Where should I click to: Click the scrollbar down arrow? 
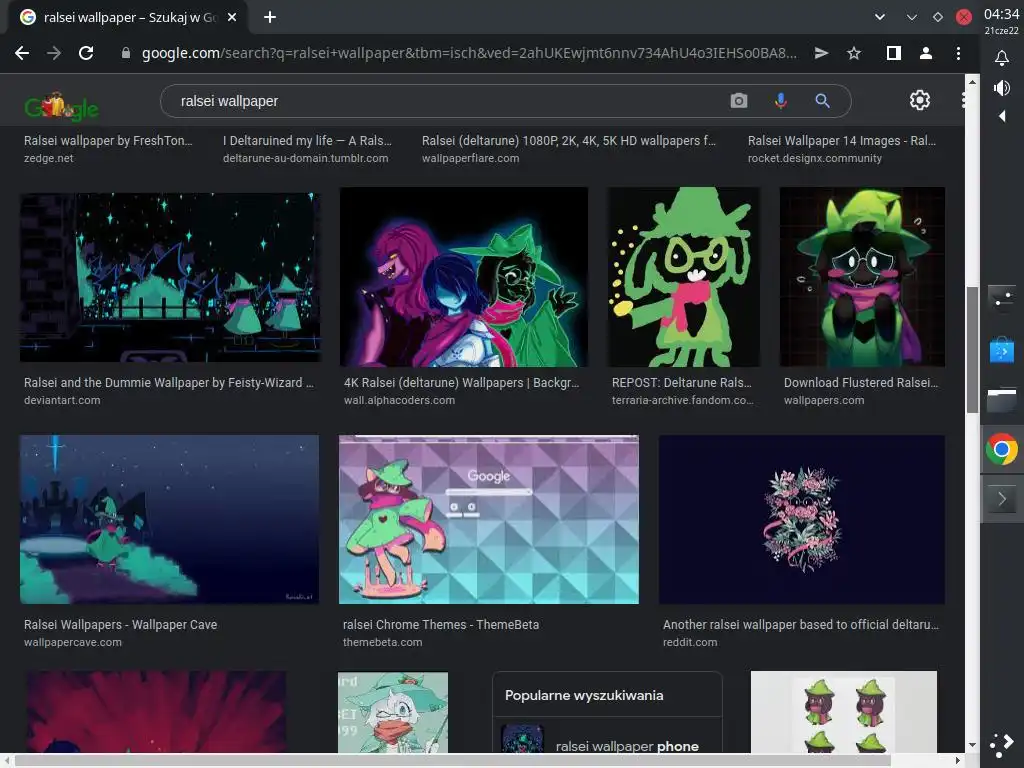click(x=972, y=745)
